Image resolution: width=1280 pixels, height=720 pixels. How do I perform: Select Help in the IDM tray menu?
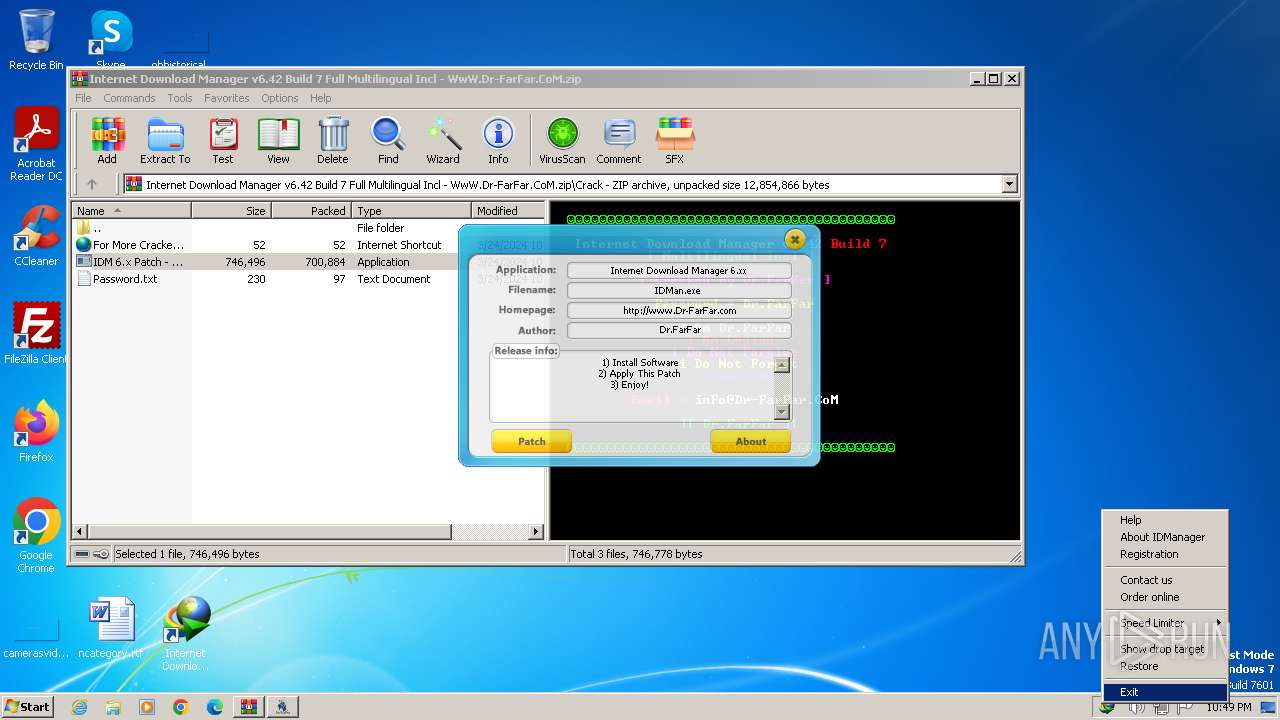click(x=1165, y=520)
